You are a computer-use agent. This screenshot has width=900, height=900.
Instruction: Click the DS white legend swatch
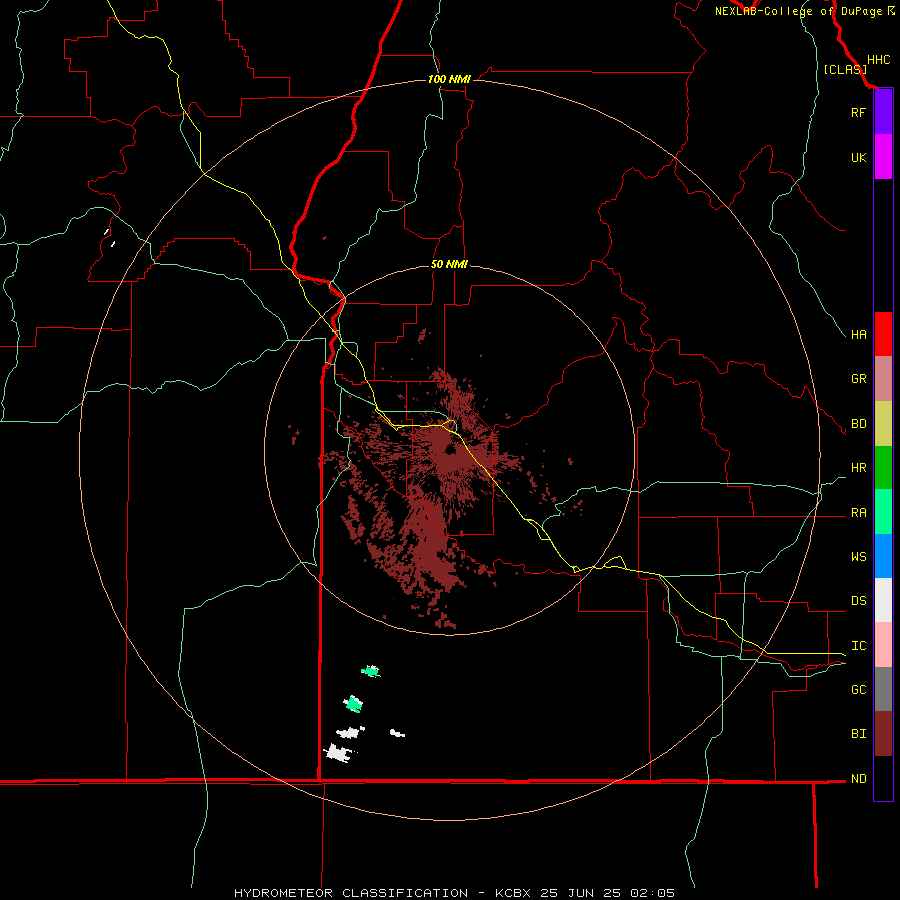pos(883,600)
